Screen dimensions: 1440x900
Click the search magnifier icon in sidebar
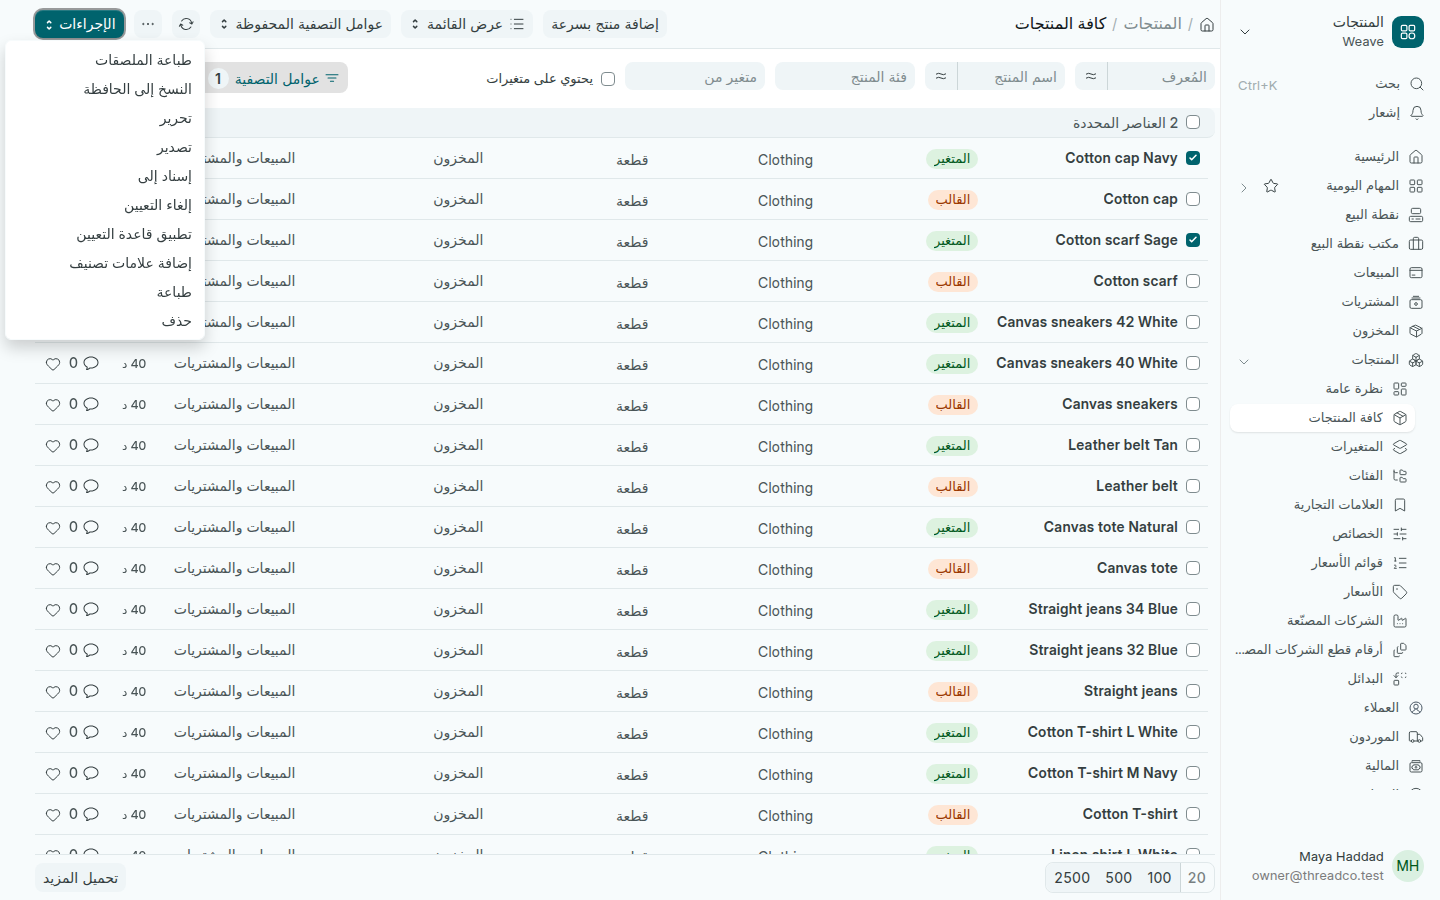(x=1416, y=84)
